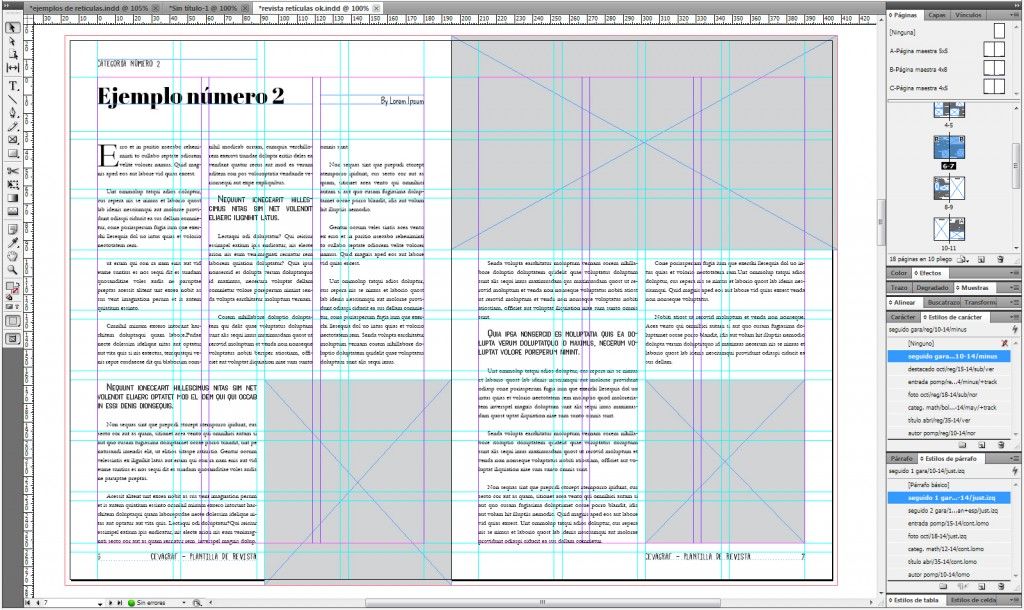Image resolution: width=1024 pixels, height=610 pixels.
Task: Select the Hand tool
Action: tap(12, 256)
